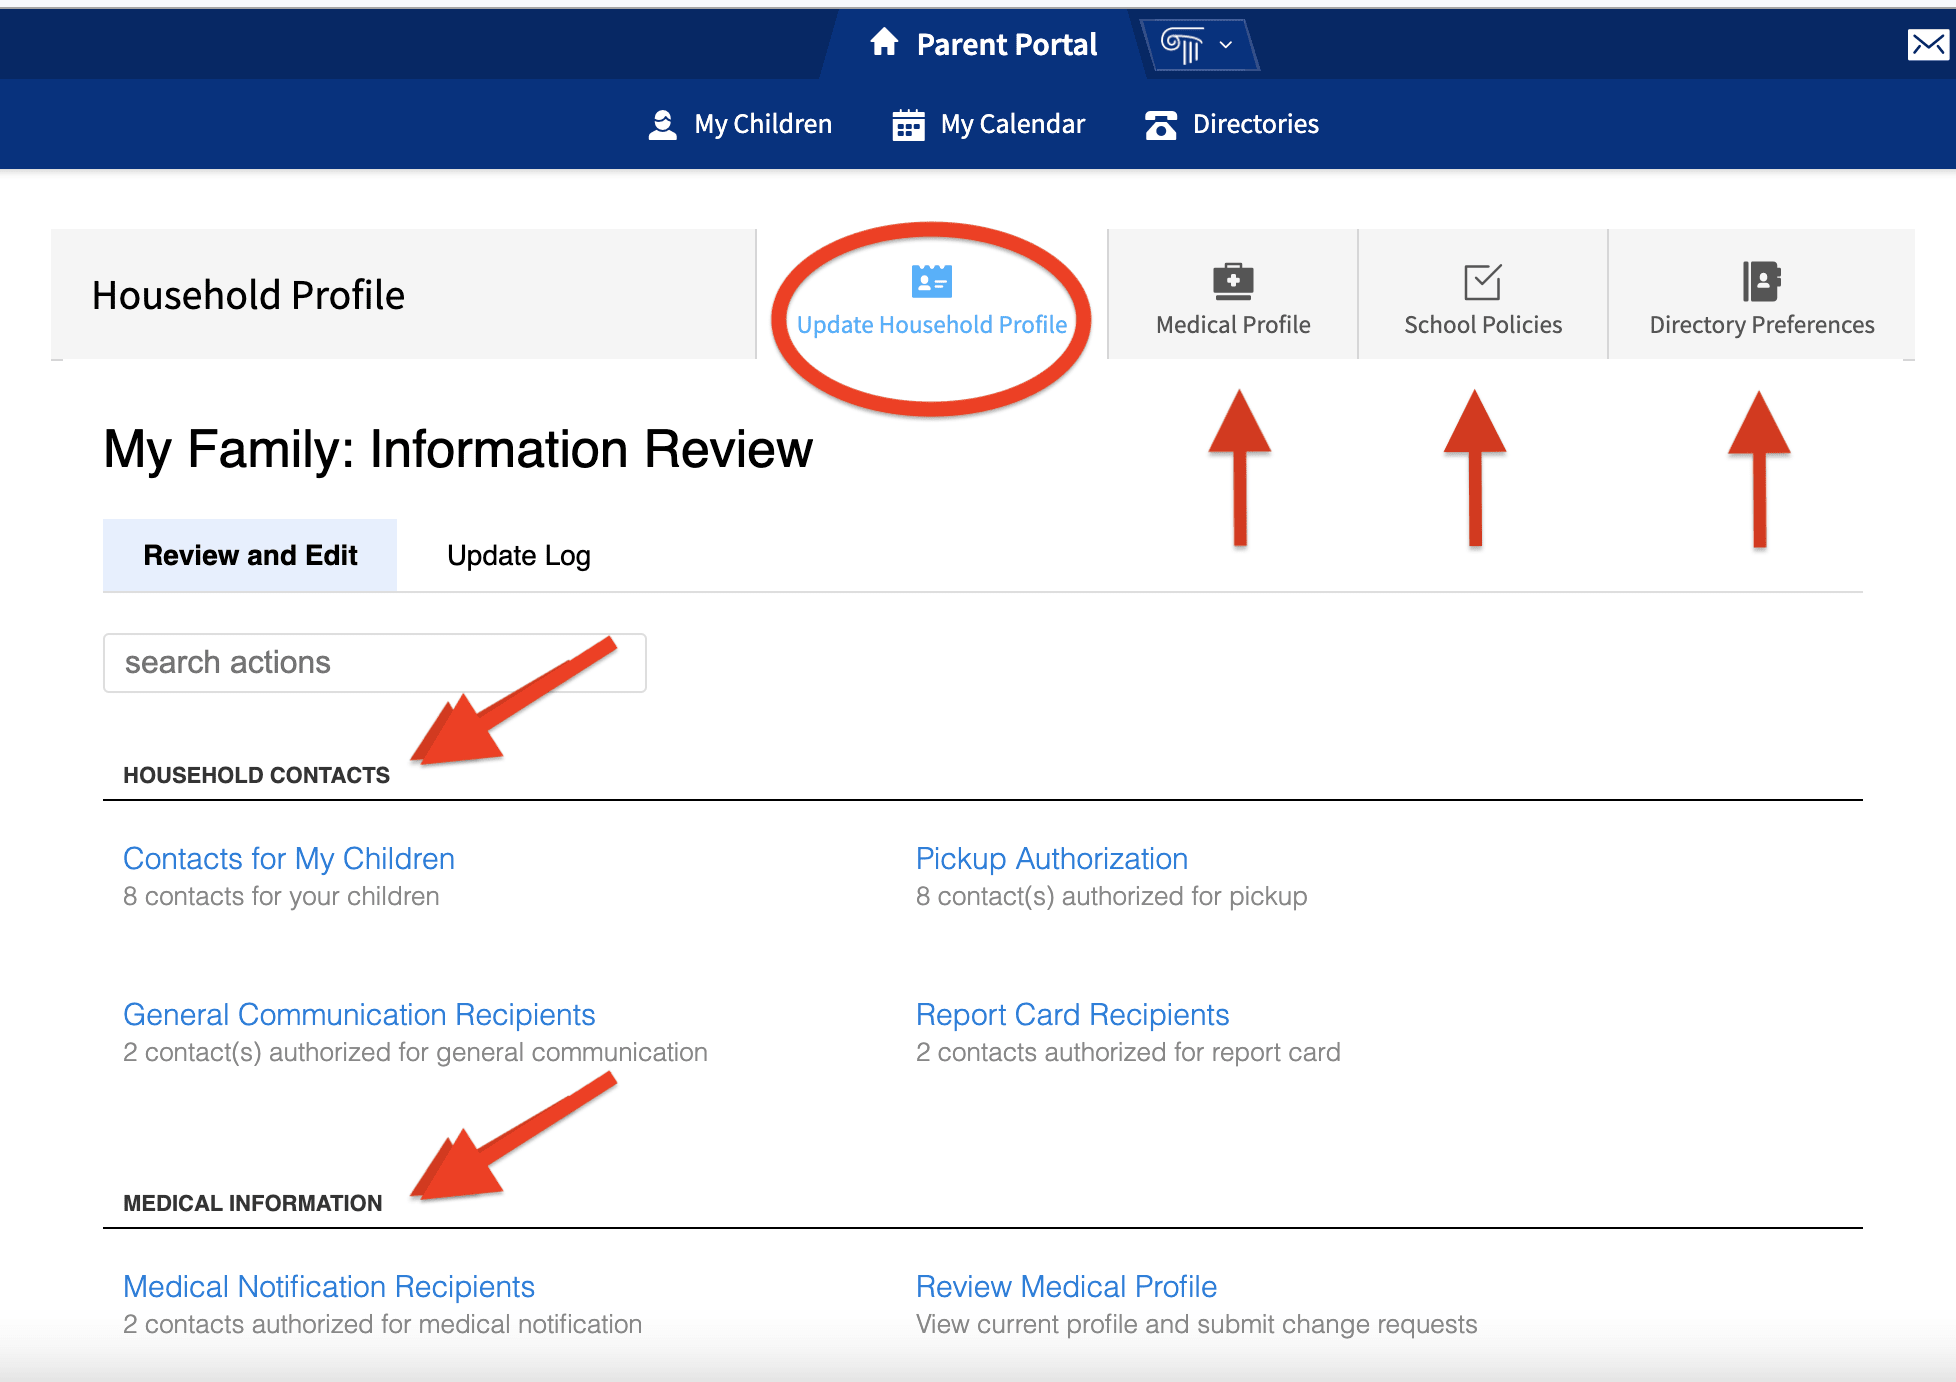The image size is (1956, 1382).
Task: Open the mail envelope icon
Action: click(x=1927, y=45)
